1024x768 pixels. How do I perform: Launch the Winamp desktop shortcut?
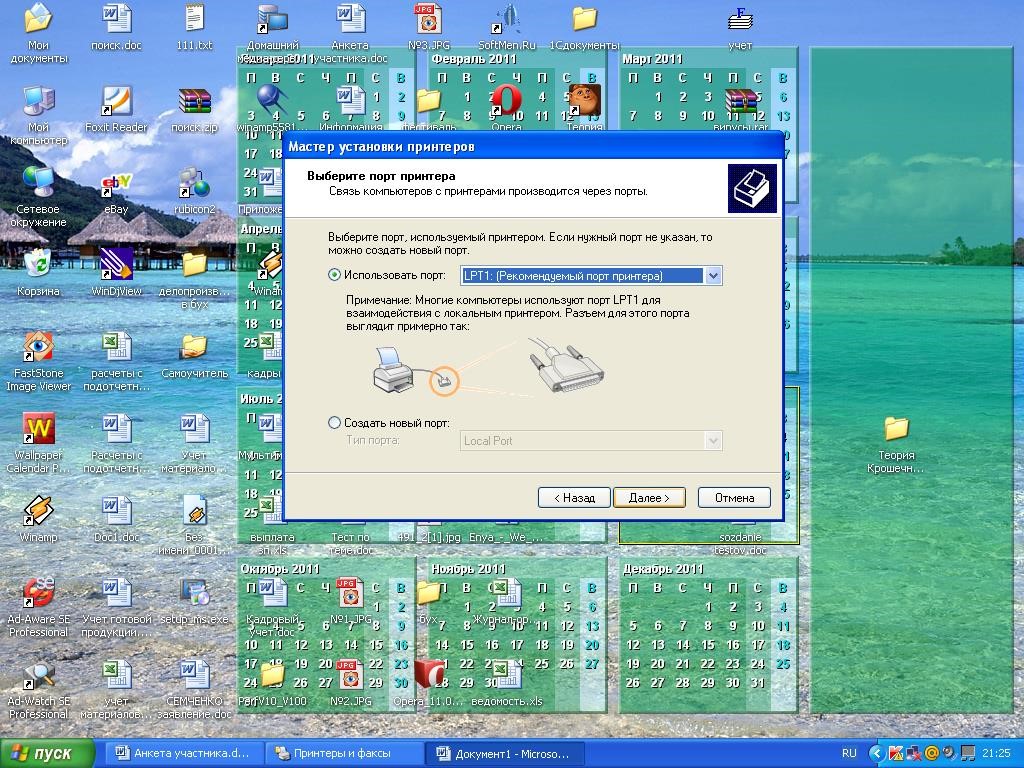pos(38,511)
